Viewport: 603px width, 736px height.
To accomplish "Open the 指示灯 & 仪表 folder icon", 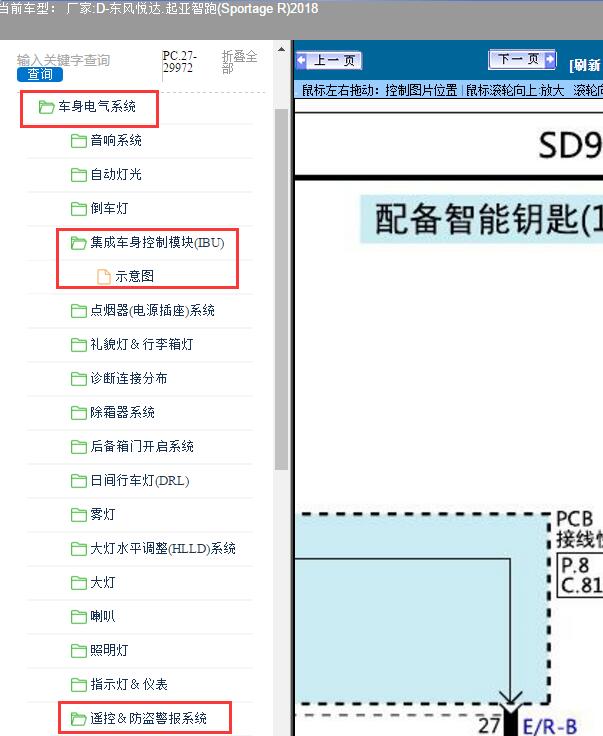I will click(x=78, y=684).
